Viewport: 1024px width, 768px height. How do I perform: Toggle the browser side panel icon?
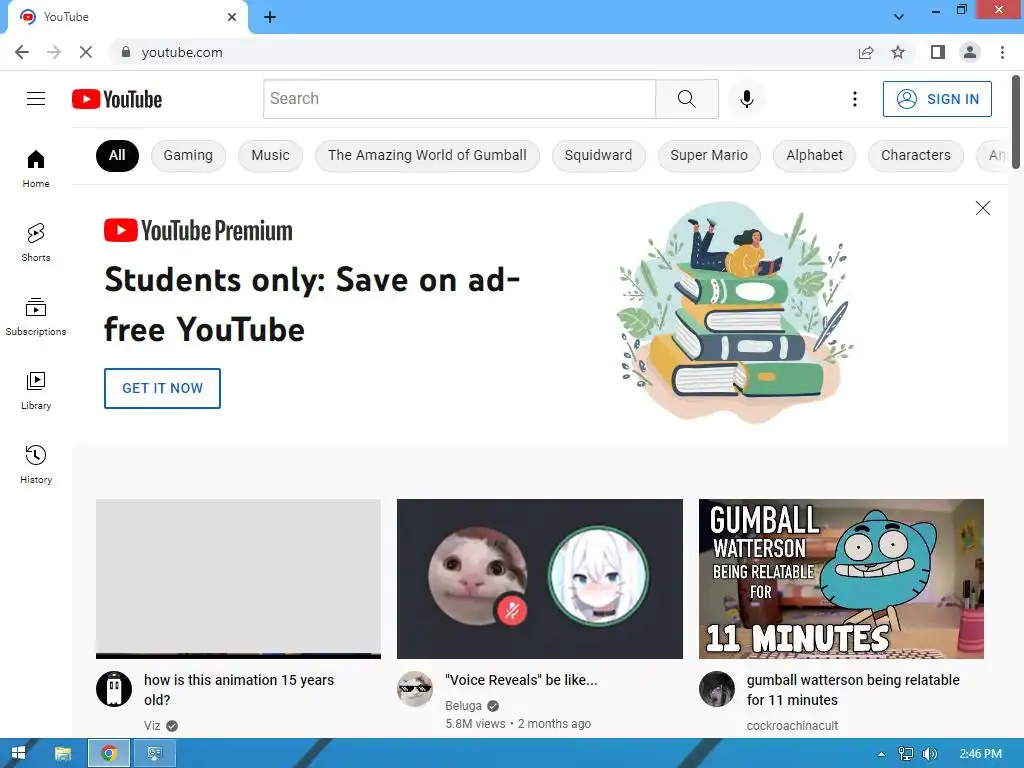click(x=938, y=52)
